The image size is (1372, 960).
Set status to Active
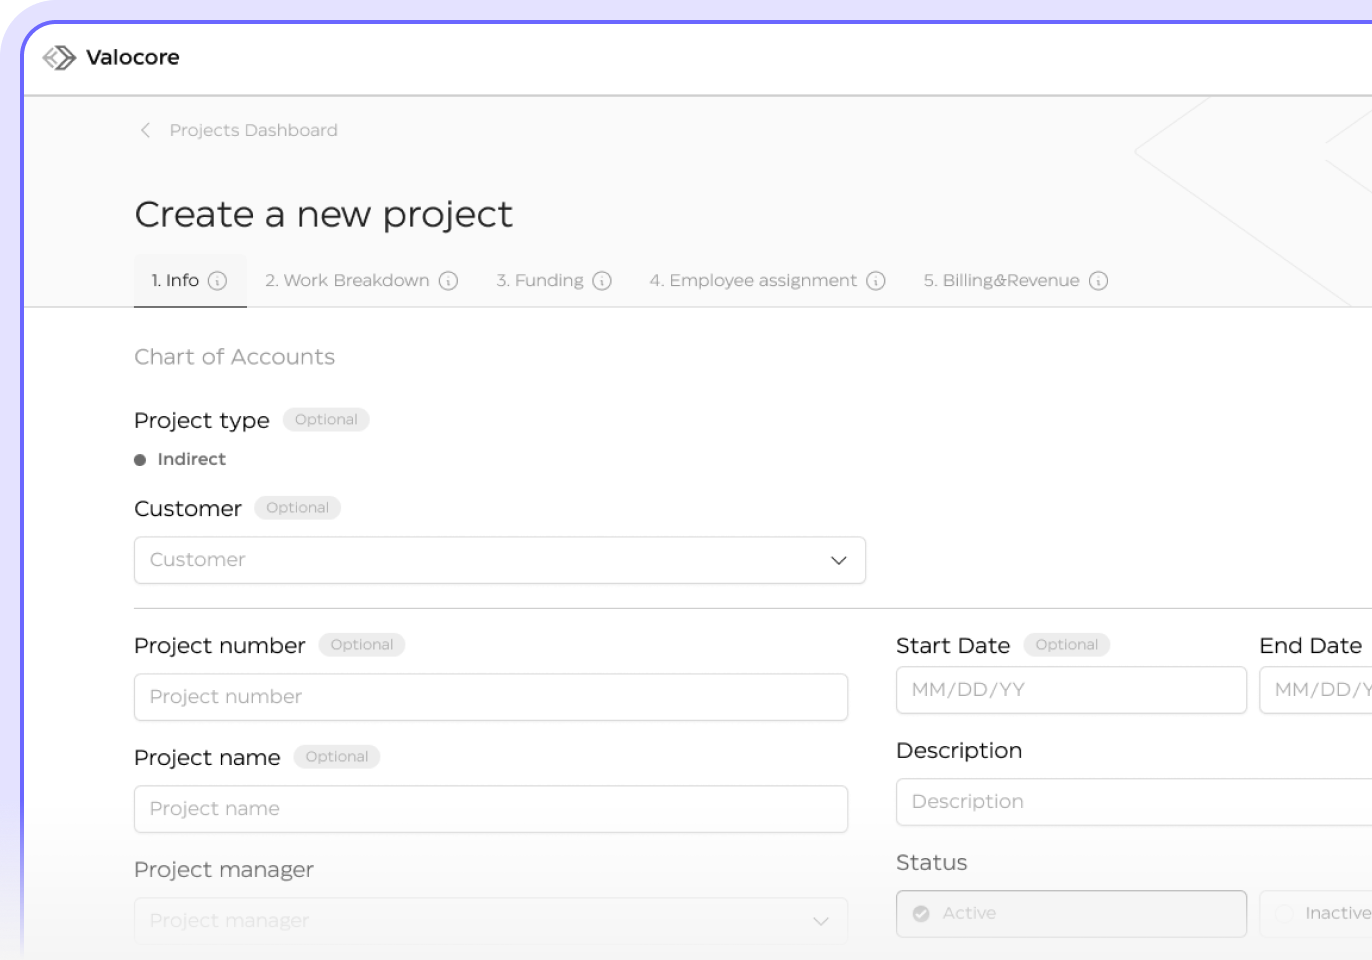(x=1071, y=914)
